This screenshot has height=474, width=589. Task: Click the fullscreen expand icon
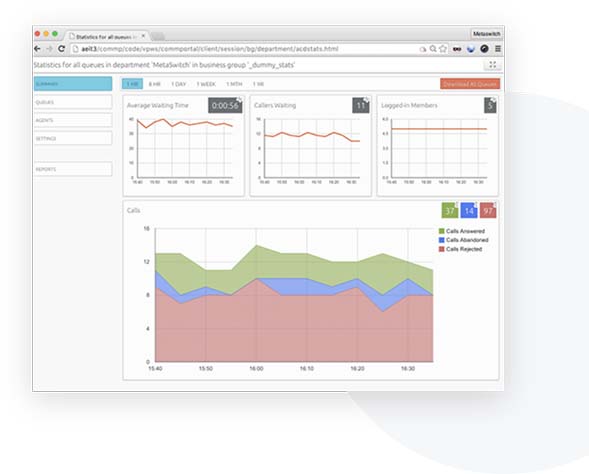492,65
